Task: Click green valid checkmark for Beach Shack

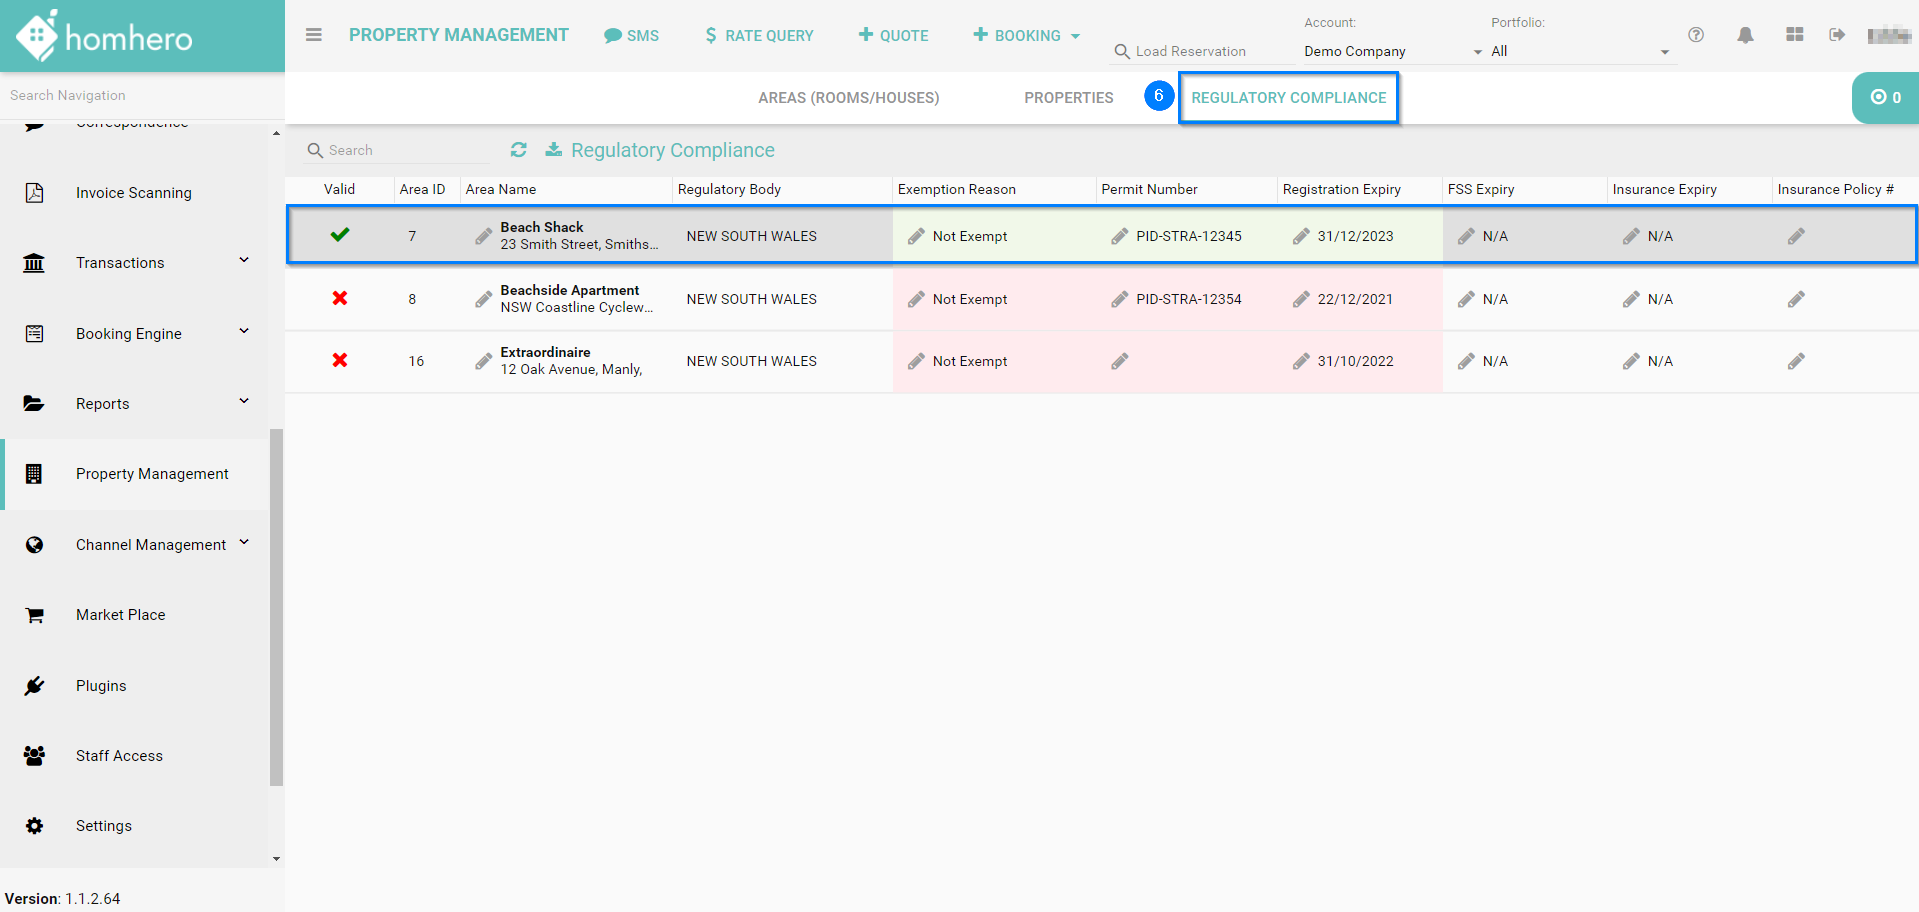Action: coord(340,235)
